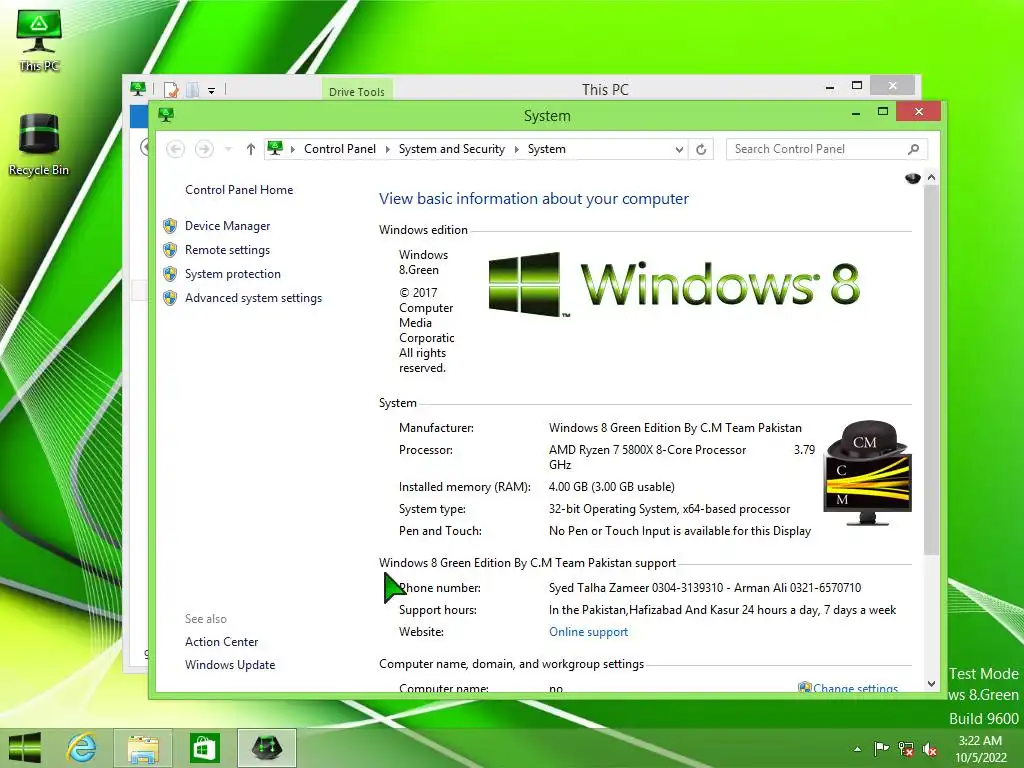The width and height of the screenshot is (1024, 768).
Task: Open Advanced system settings link
Action: [253, 298]
